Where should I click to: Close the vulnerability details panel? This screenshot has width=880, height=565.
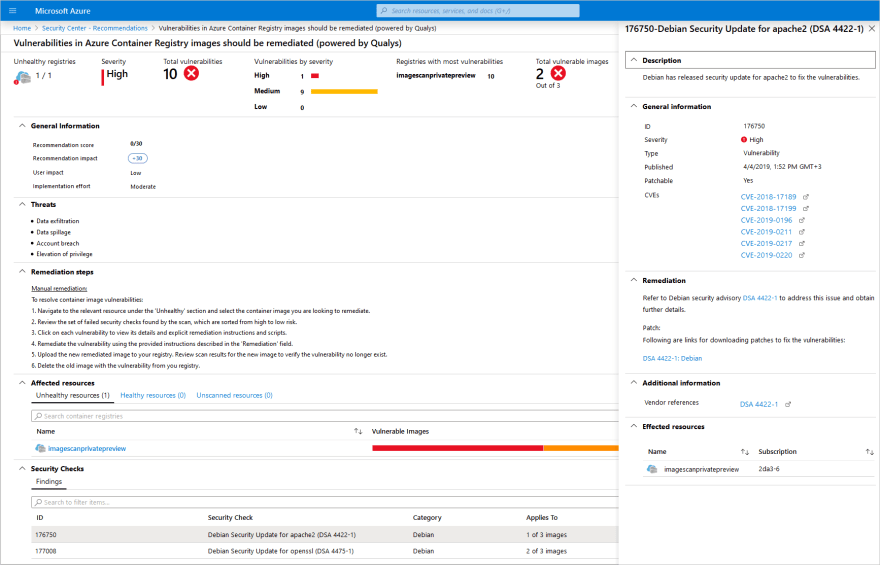(871, 29)
